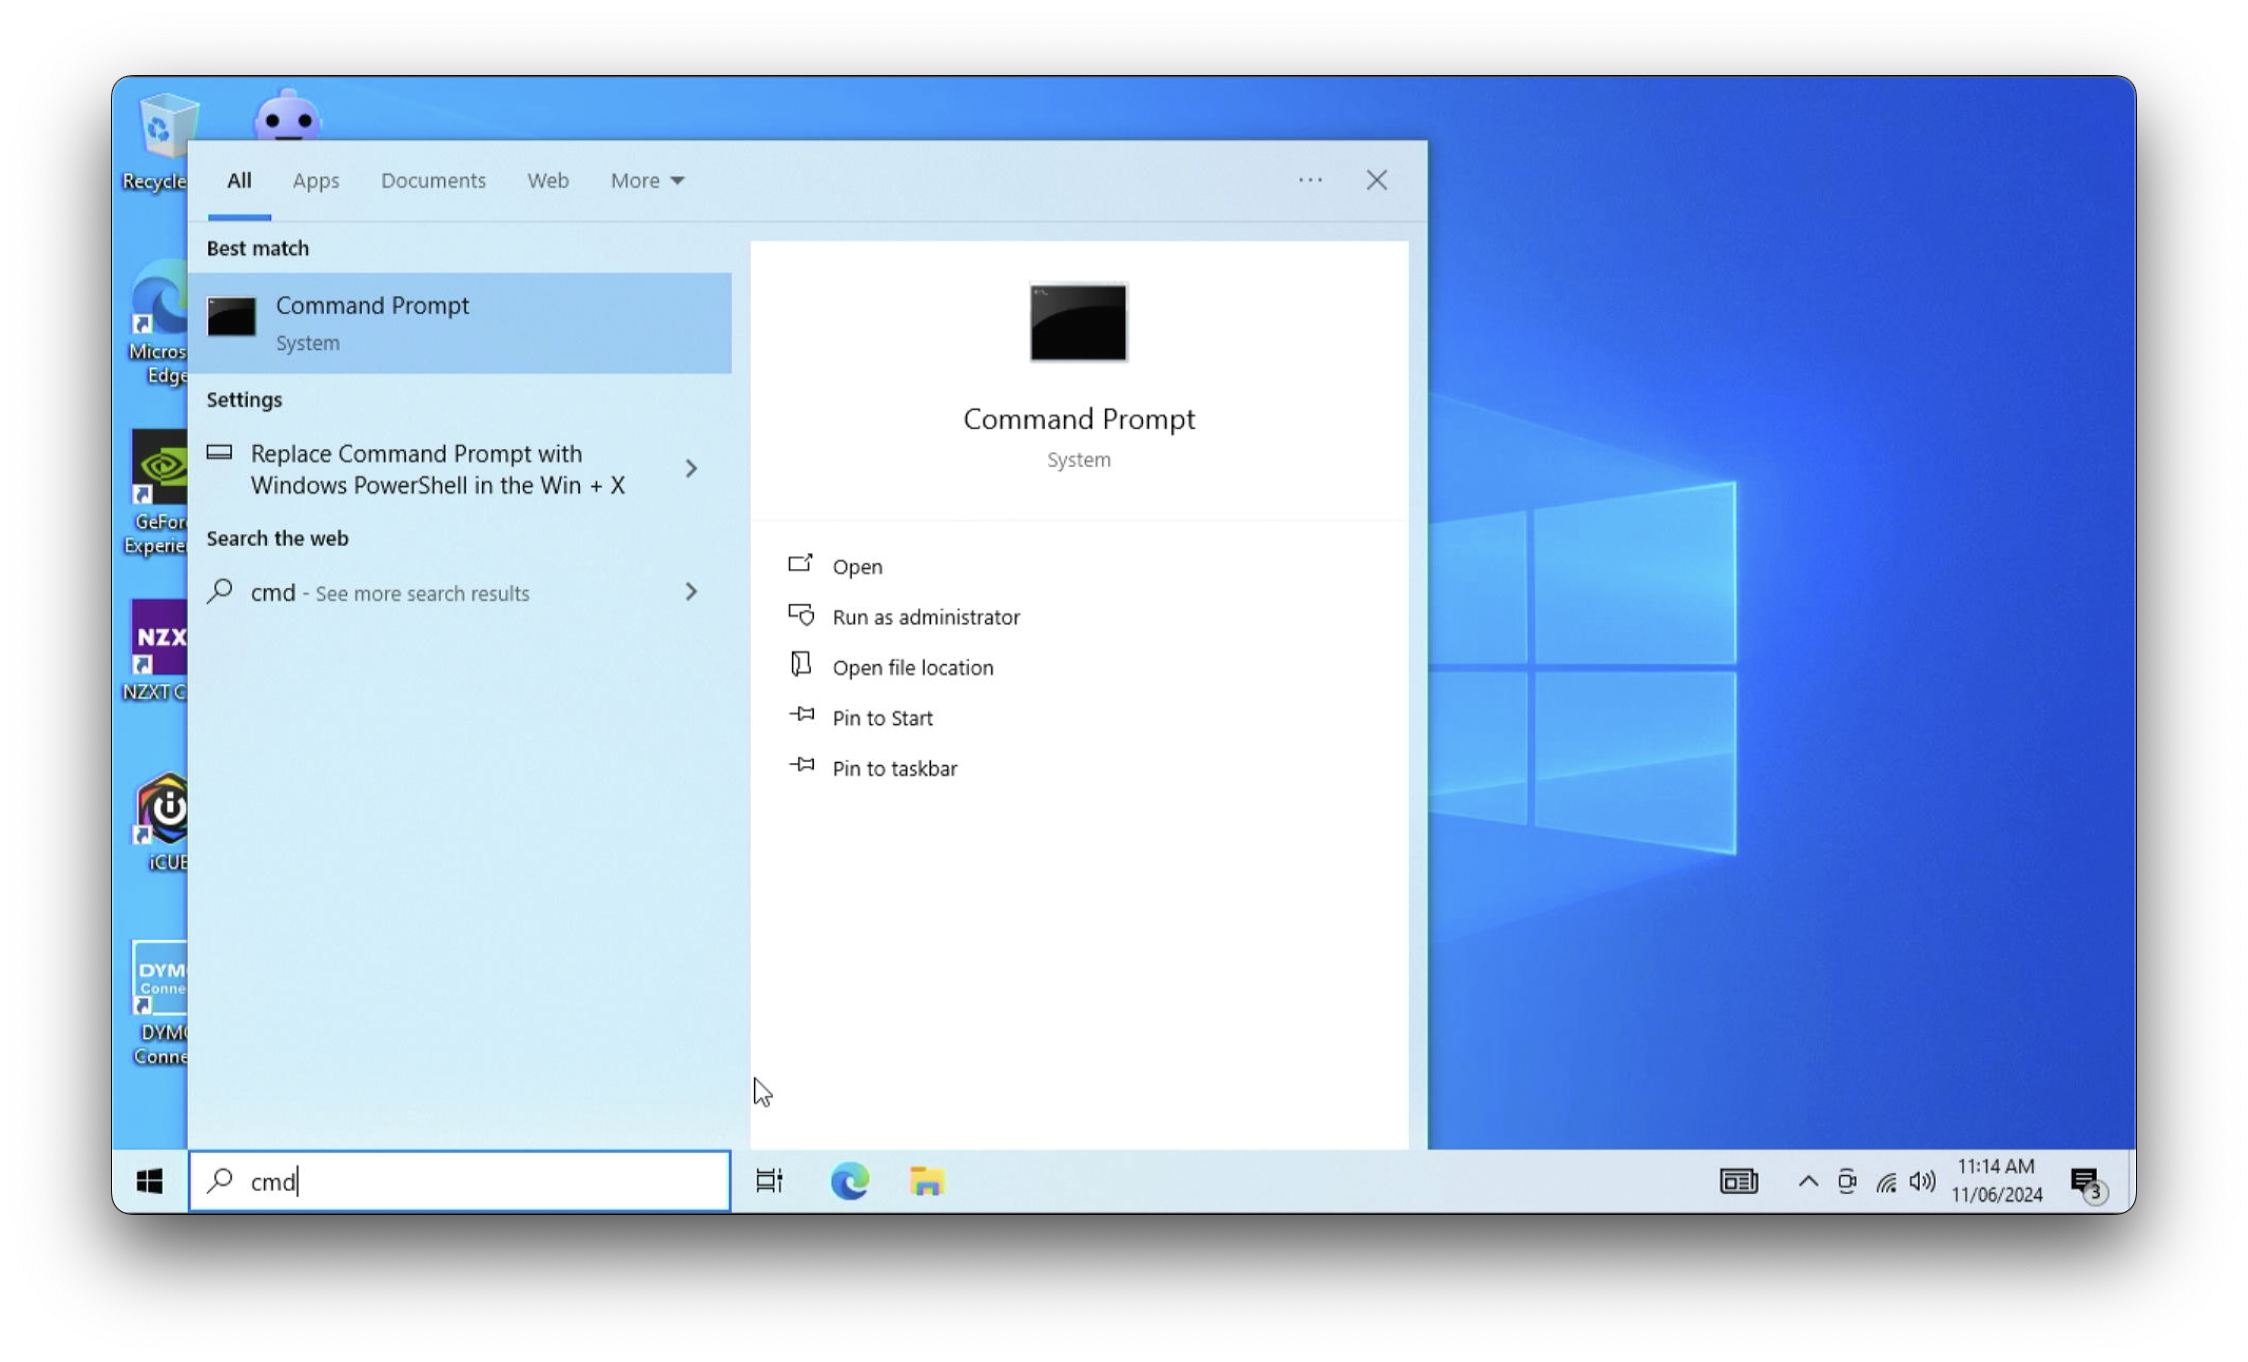Click the network tray icon

[1885, 1182]
